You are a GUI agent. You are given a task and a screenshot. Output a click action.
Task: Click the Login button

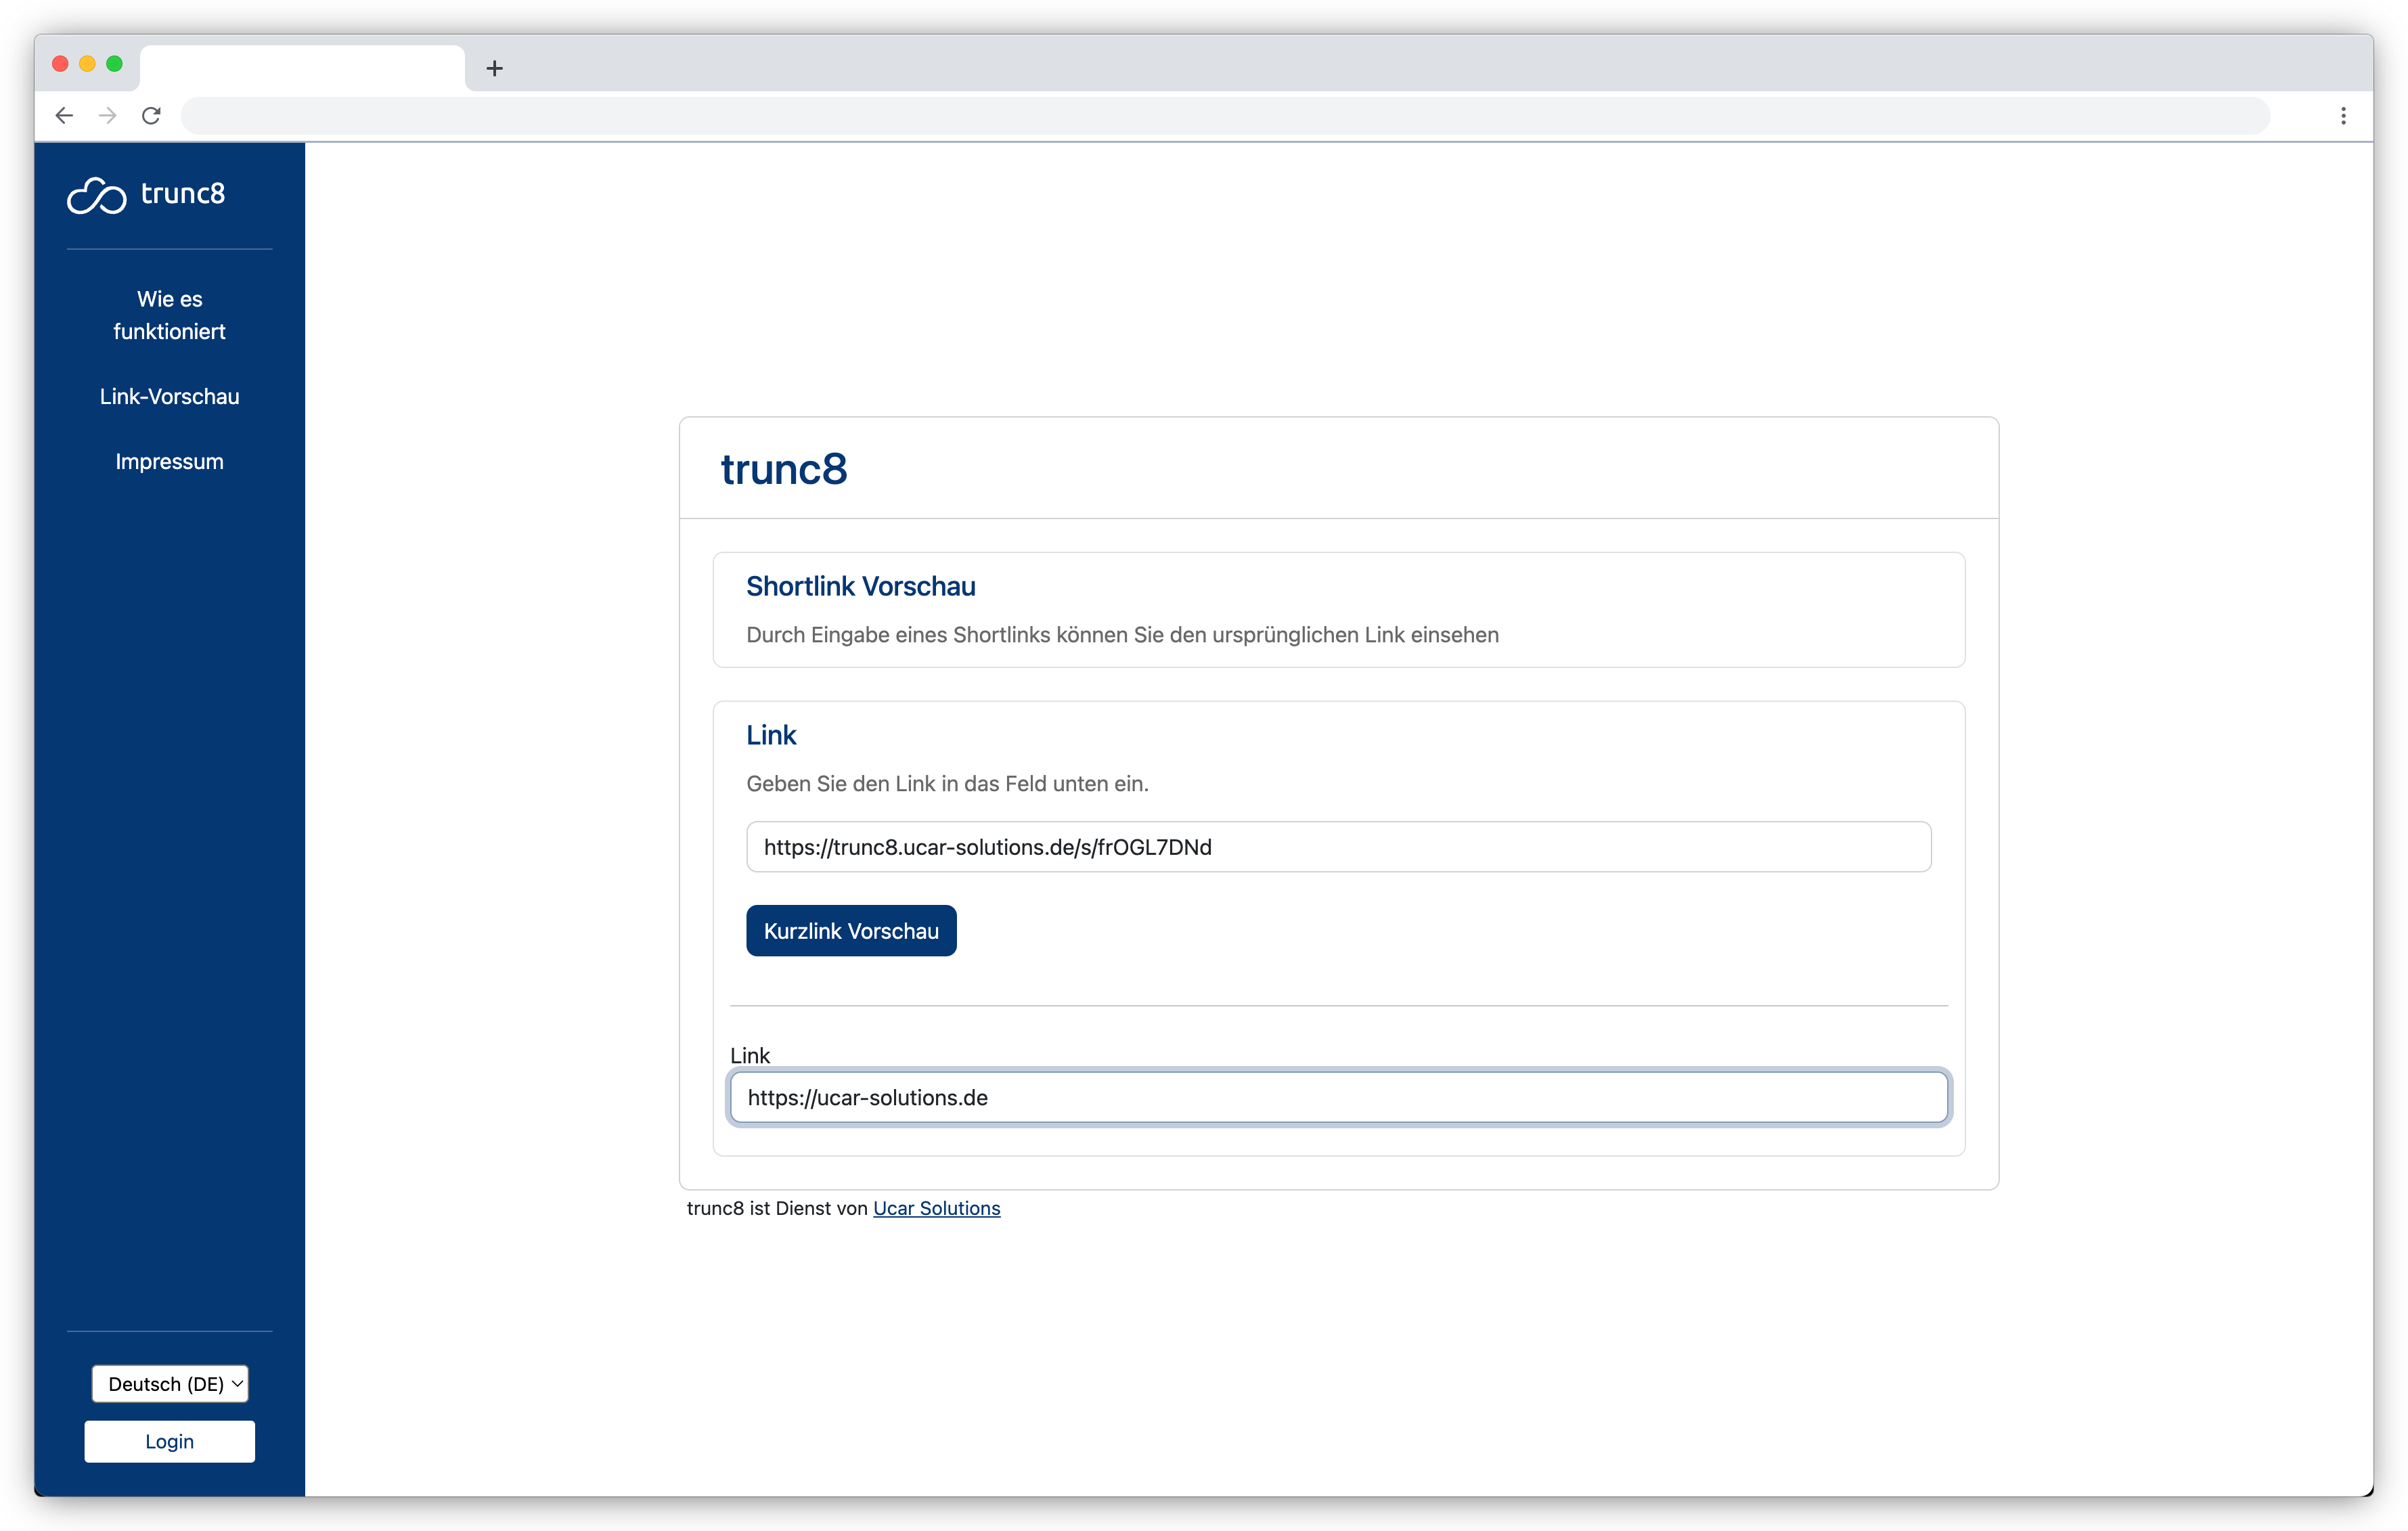169,1441
